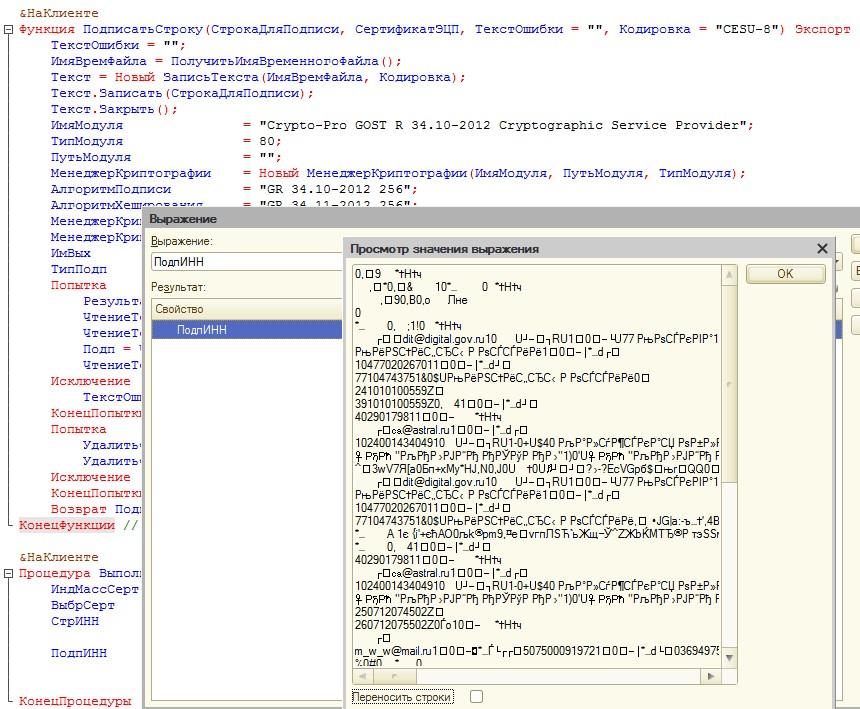Click the ПодпИНН variable in the code editor
860x709 pixels.
[x=78, y=653]
